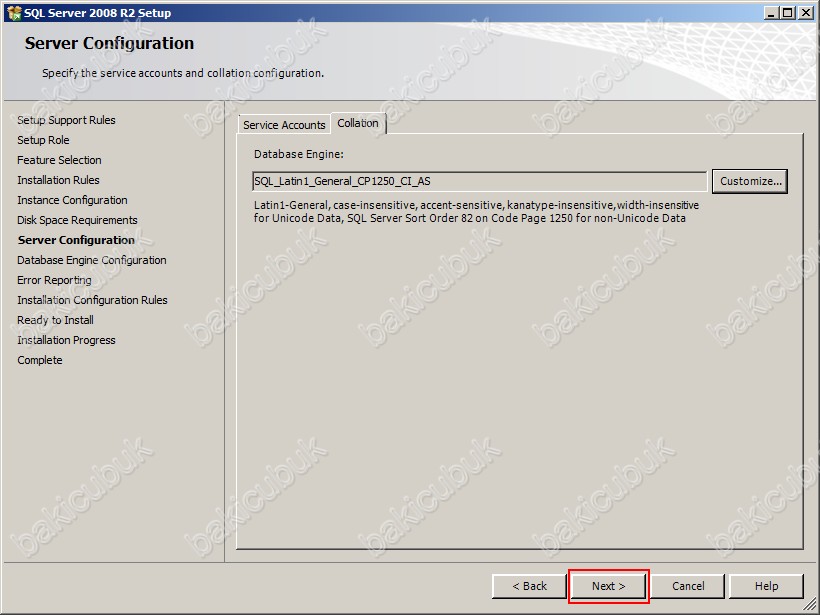Click the window resize grip corner
This screenshot has width=820, height=615.
[810, 605]
